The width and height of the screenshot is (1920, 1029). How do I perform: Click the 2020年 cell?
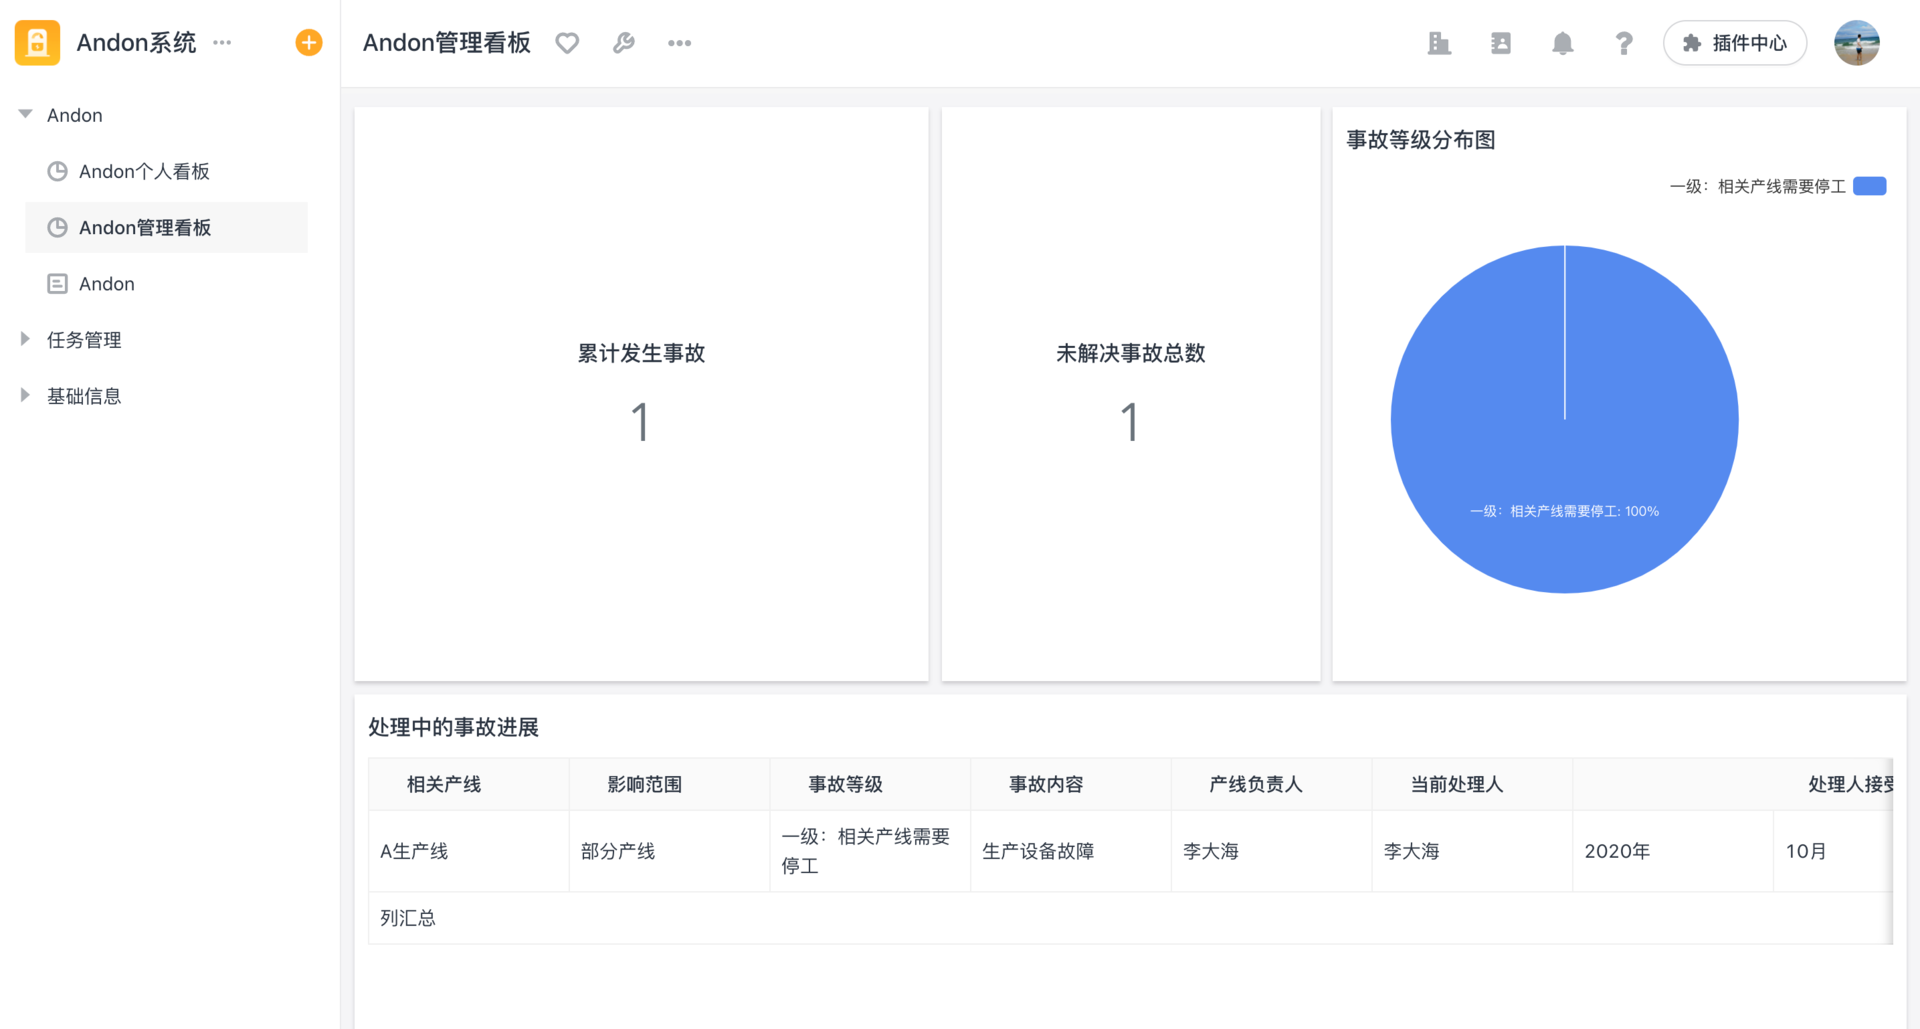[1673, 851]
